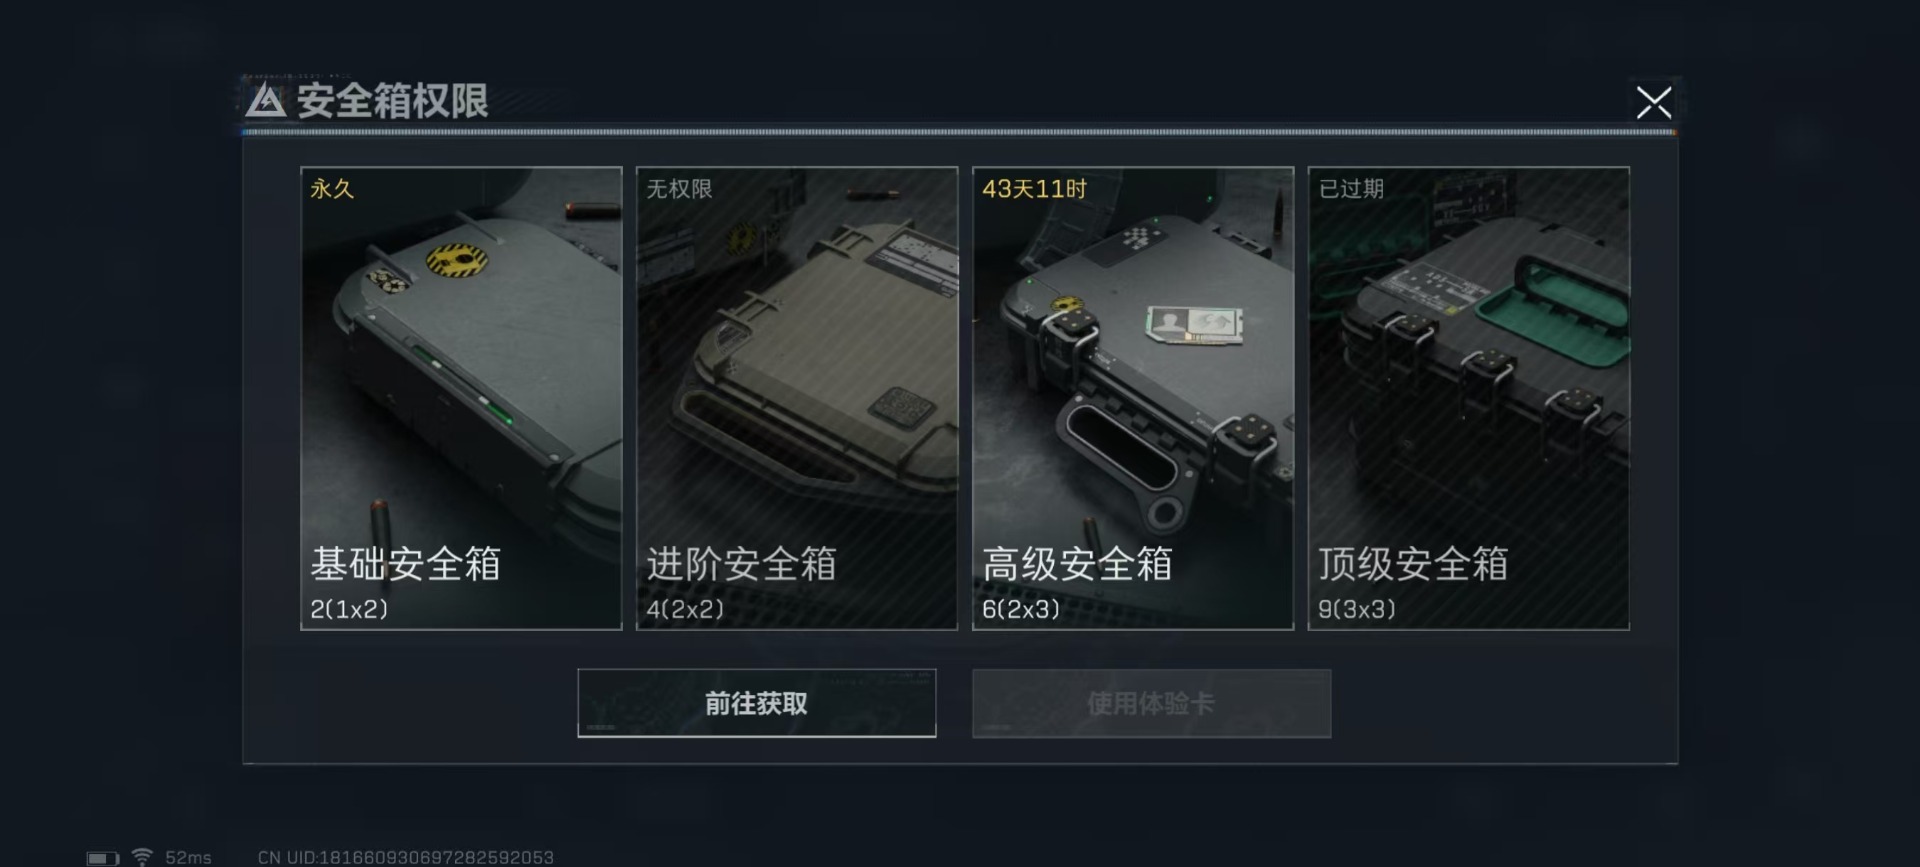Close the 安全箱权限 dialog

(1653, 102)
